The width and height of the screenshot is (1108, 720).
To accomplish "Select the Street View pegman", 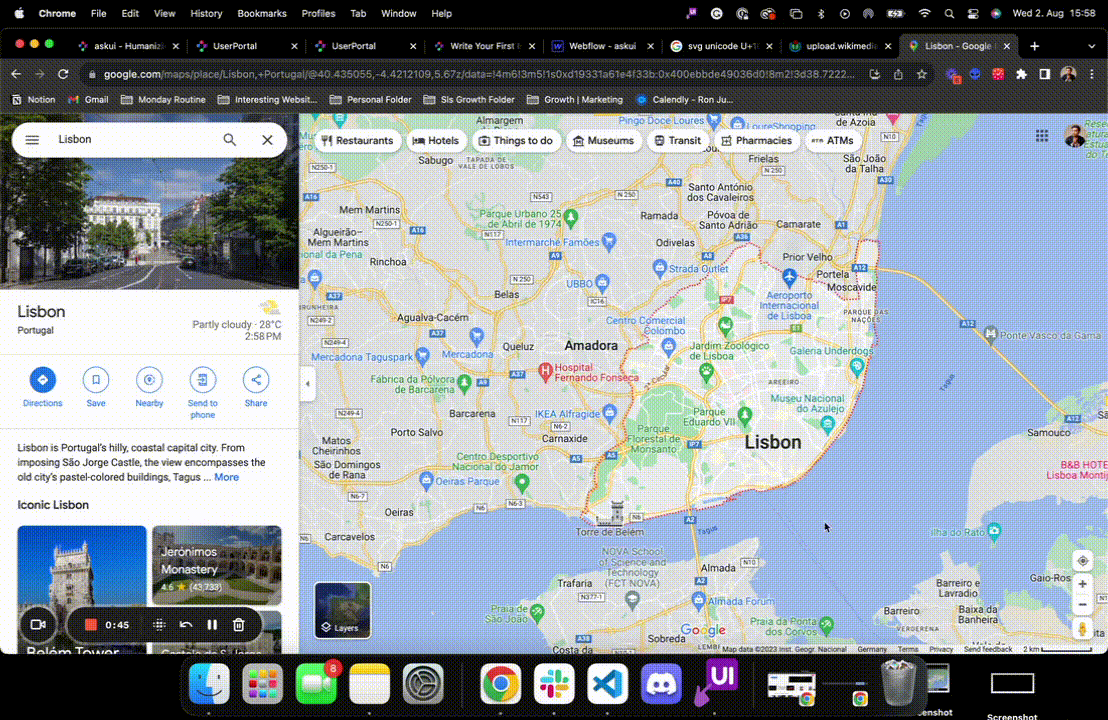I will [1083, 628].
